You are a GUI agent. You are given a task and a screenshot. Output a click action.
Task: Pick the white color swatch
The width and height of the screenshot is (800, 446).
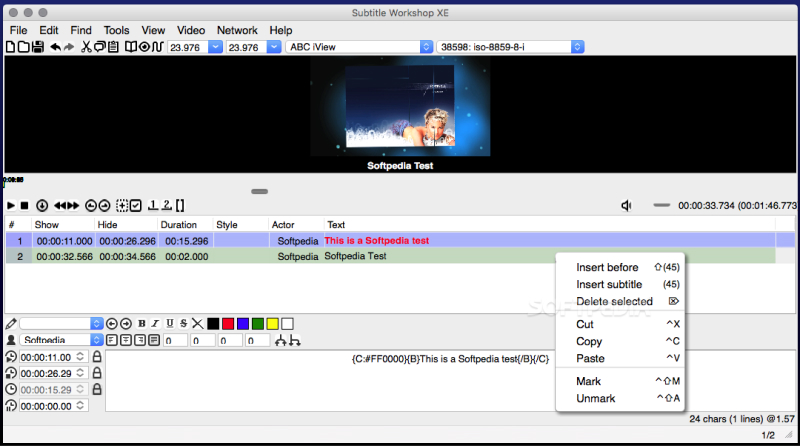[287, 324]
